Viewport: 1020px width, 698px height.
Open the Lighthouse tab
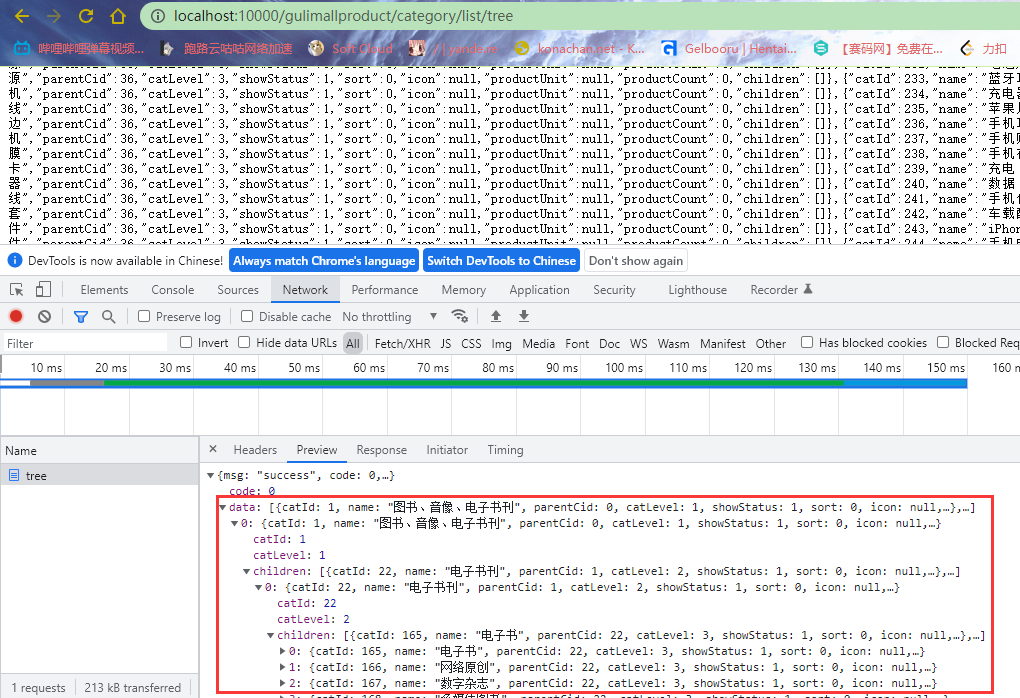[697, 289]
